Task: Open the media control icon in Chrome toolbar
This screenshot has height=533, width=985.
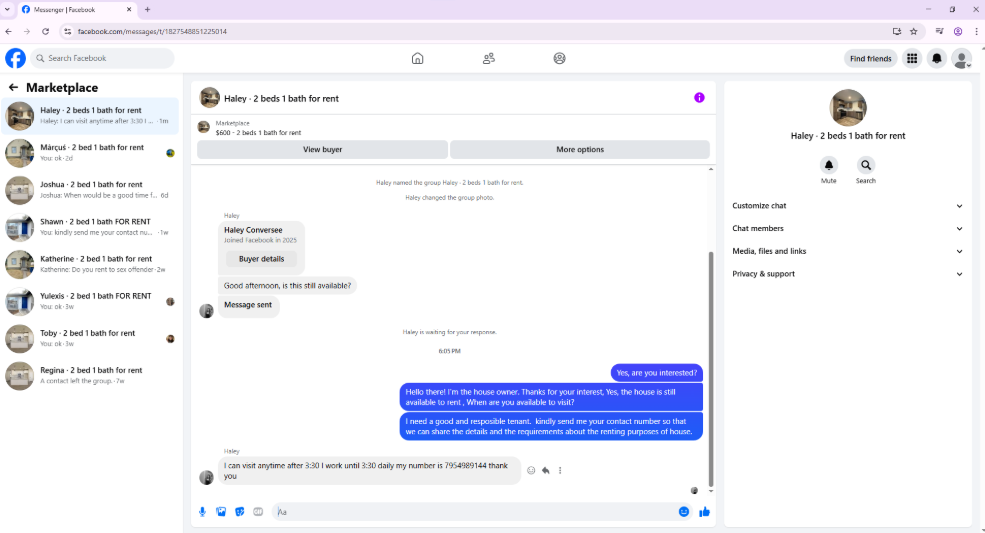Action: (x=940, y=31)
